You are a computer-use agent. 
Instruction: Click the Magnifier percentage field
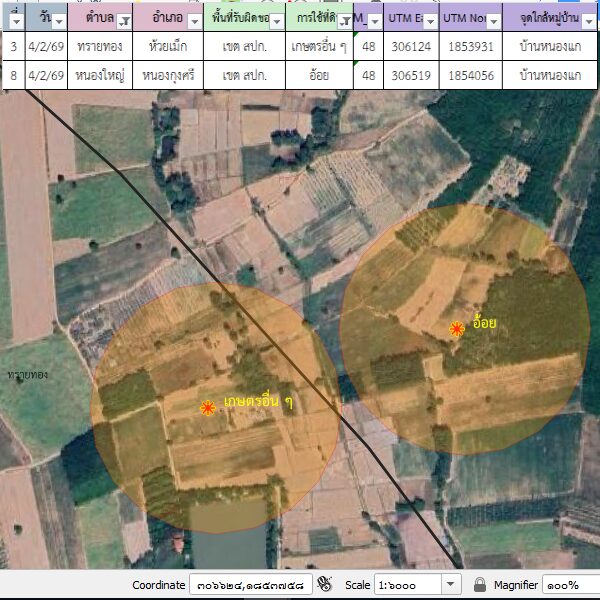[570, 584]
